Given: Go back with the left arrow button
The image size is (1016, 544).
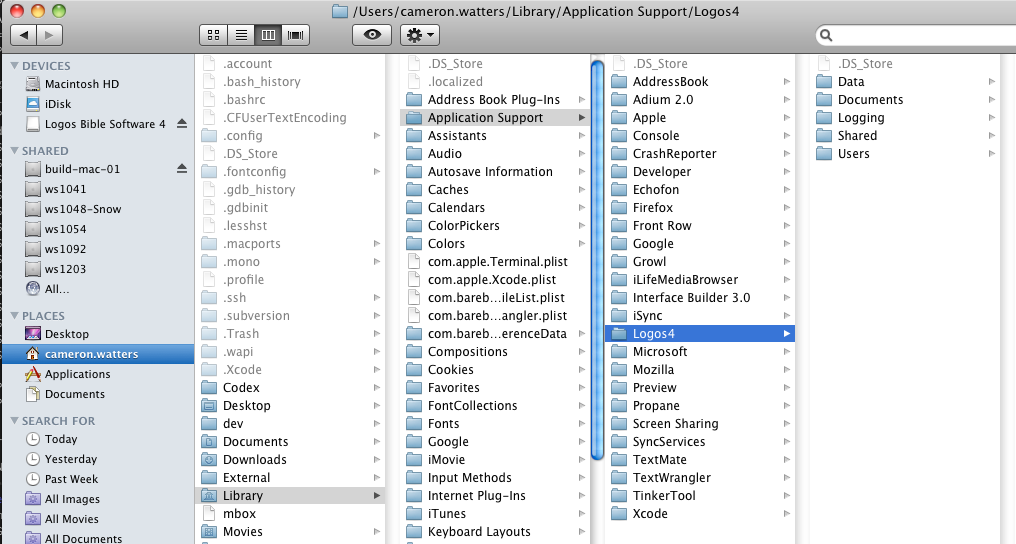Looking at the screenshot, I should pyautogui.click(x=24, y=35).
